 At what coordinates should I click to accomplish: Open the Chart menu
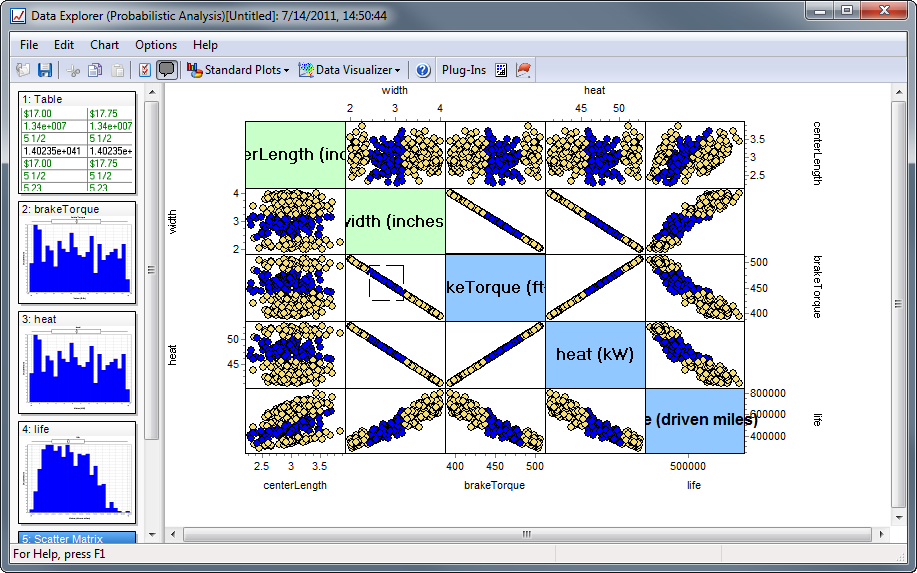click(104, 45)
